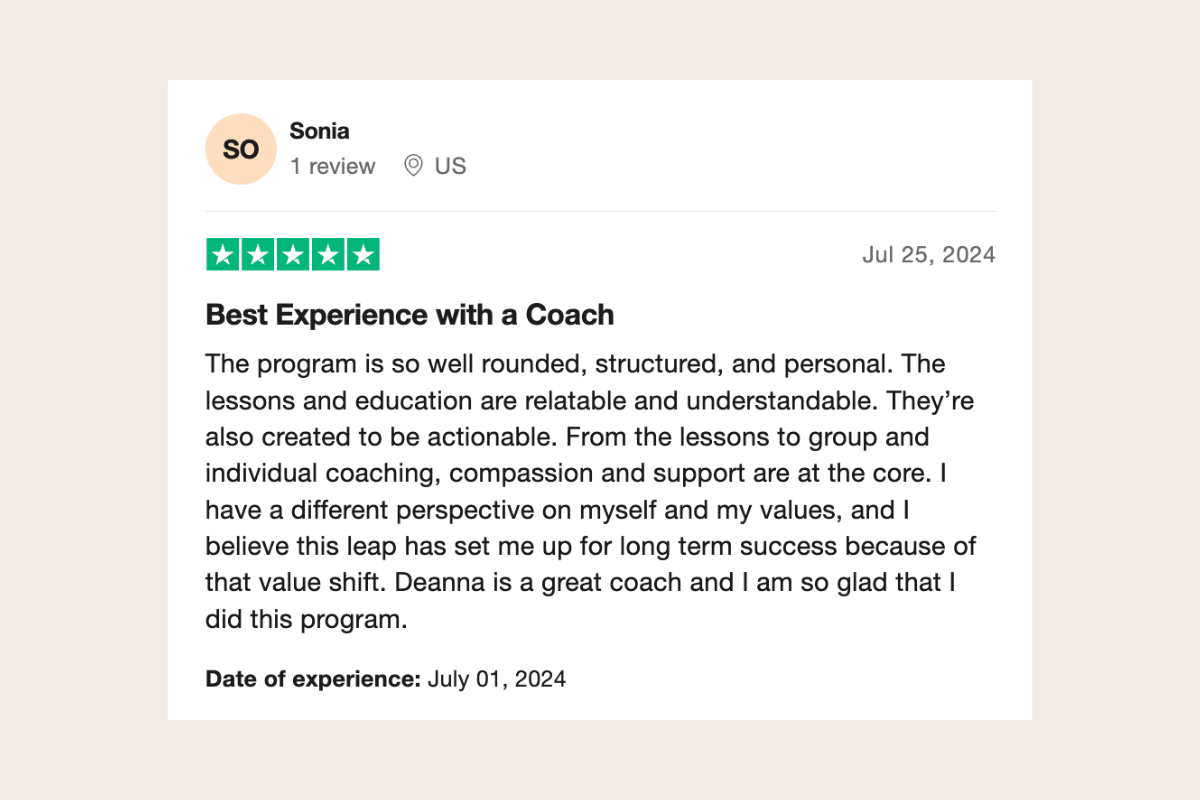Click the 'individual coaching, compassion' text line

576,474
